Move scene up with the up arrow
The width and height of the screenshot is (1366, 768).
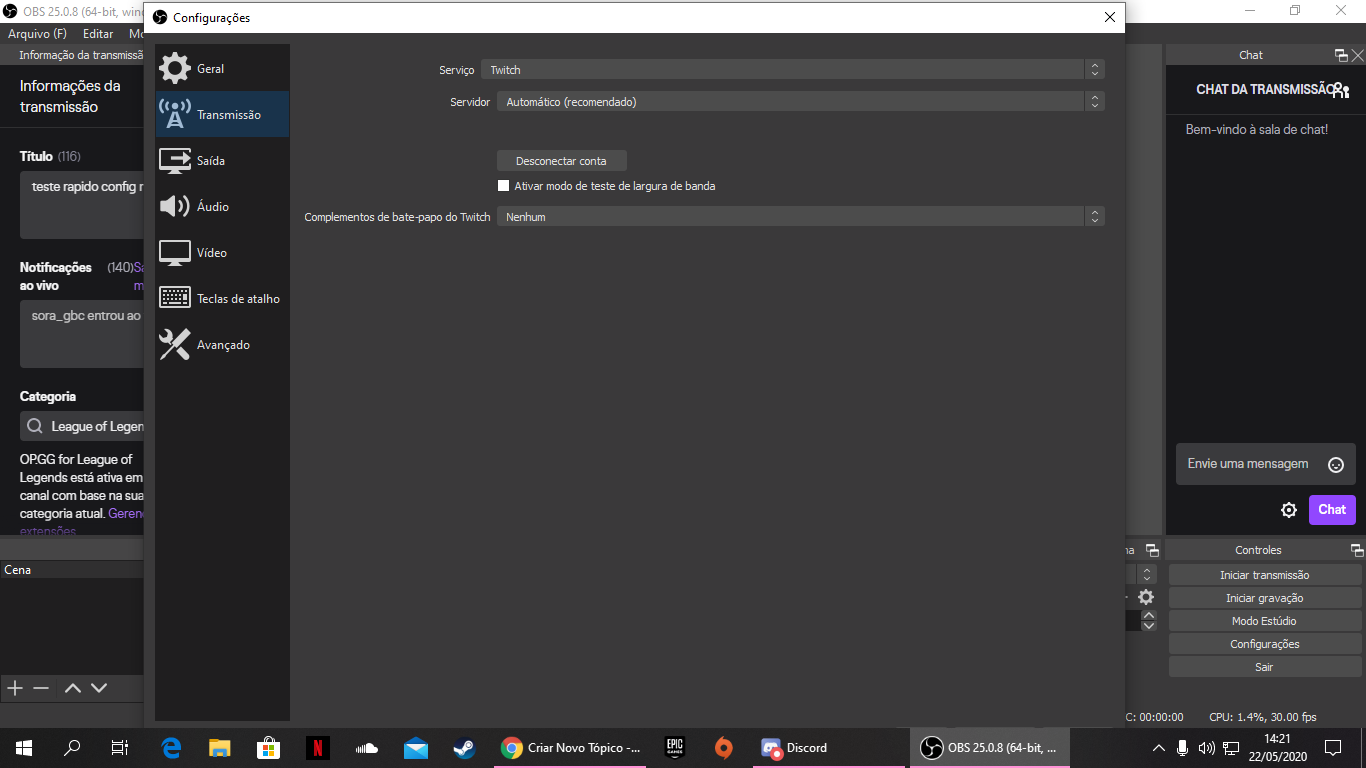pos(73,688)
